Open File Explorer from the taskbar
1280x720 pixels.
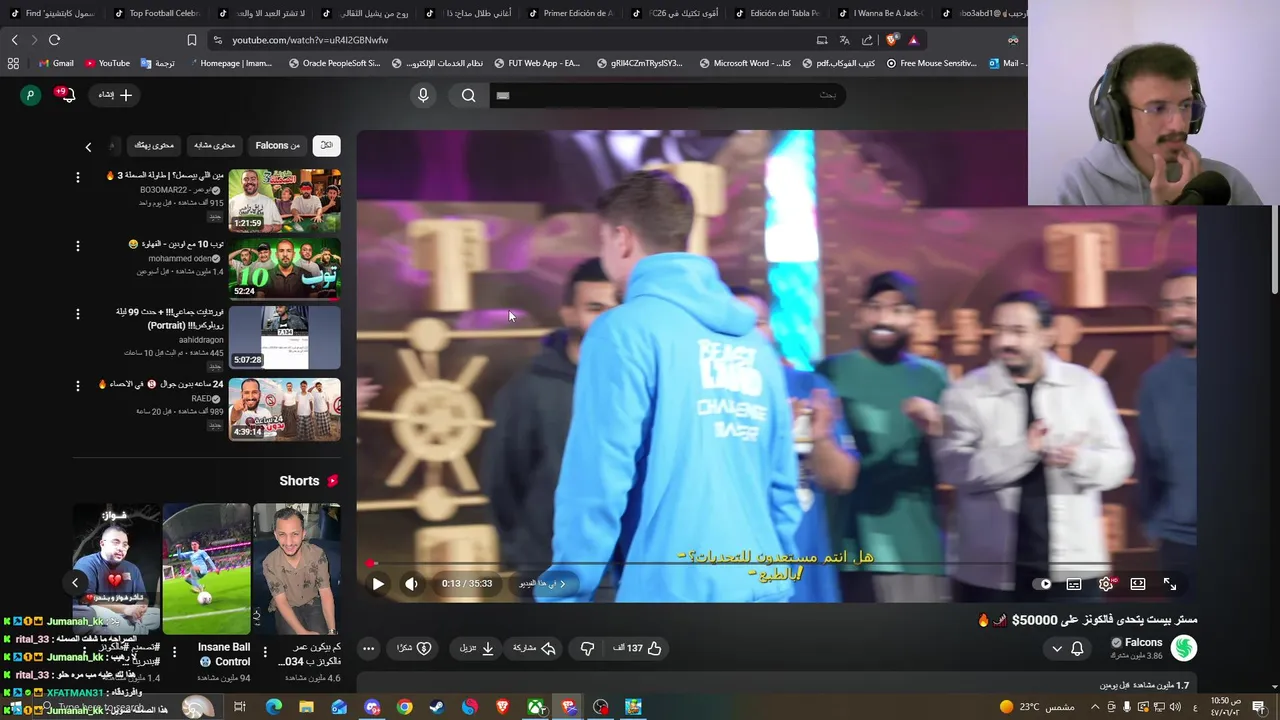[x=306, y=707]
